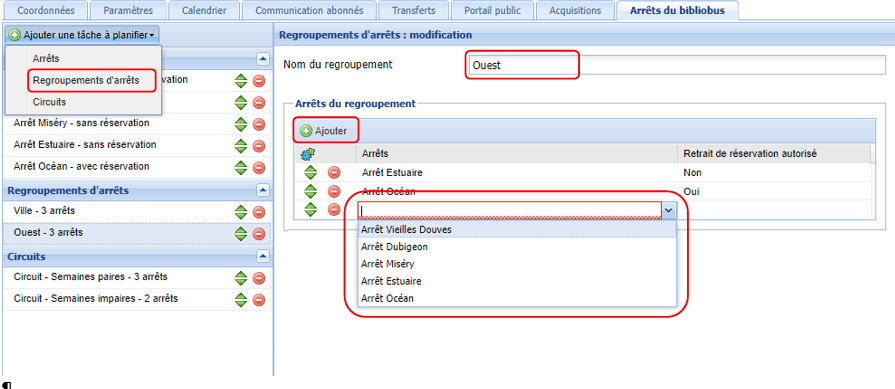Choose Arrêt Estuaire from dropdown list
895x389 pixels.
[x=517, y=281]
